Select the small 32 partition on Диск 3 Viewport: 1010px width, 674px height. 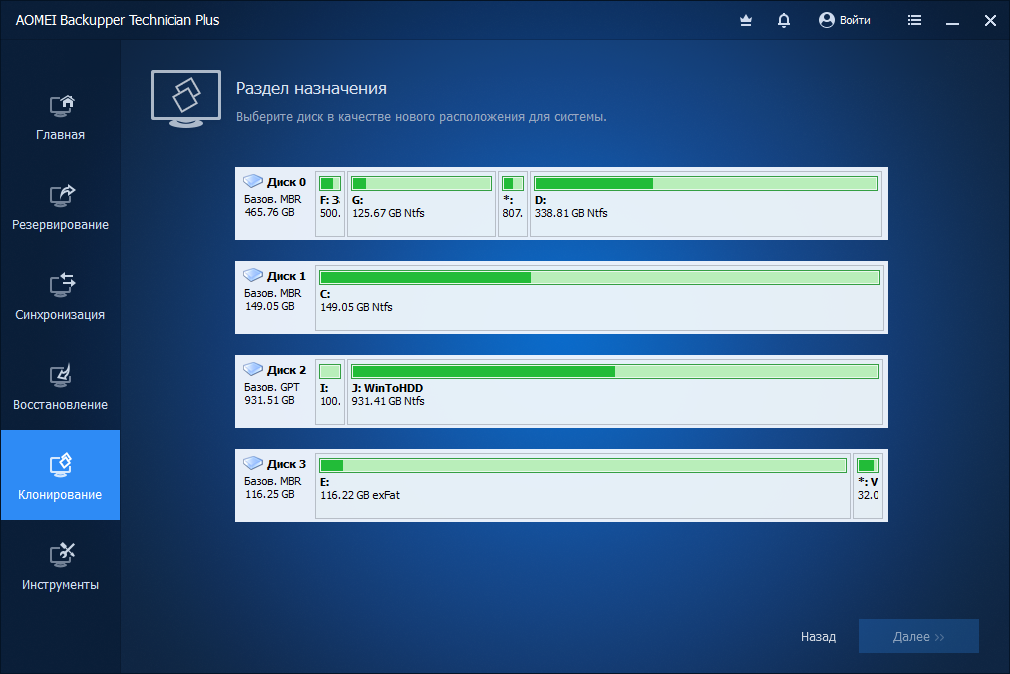pos(868,486)
